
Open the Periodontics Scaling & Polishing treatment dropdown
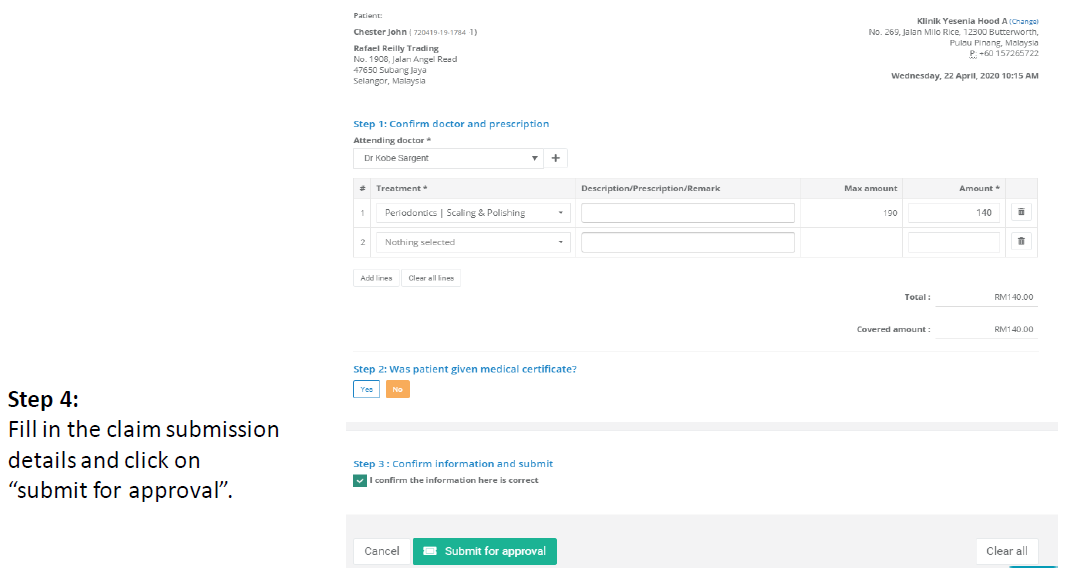(x=473, y=213)
